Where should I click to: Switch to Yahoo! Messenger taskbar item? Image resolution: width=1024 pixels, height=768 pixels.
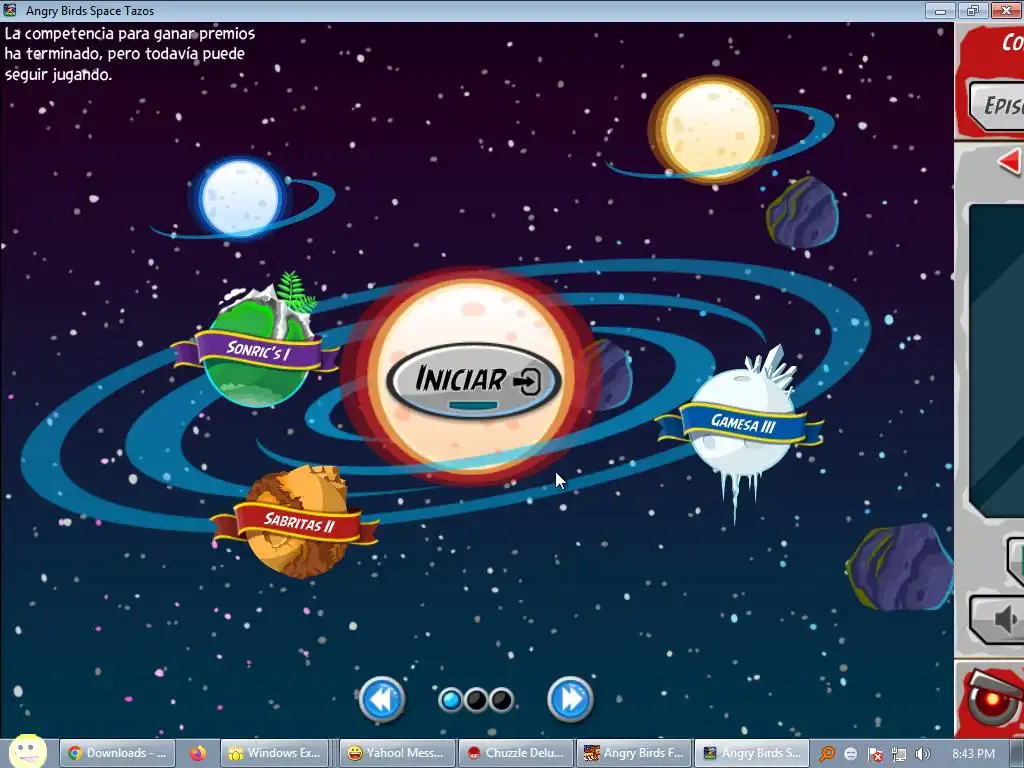coord(397,753)
